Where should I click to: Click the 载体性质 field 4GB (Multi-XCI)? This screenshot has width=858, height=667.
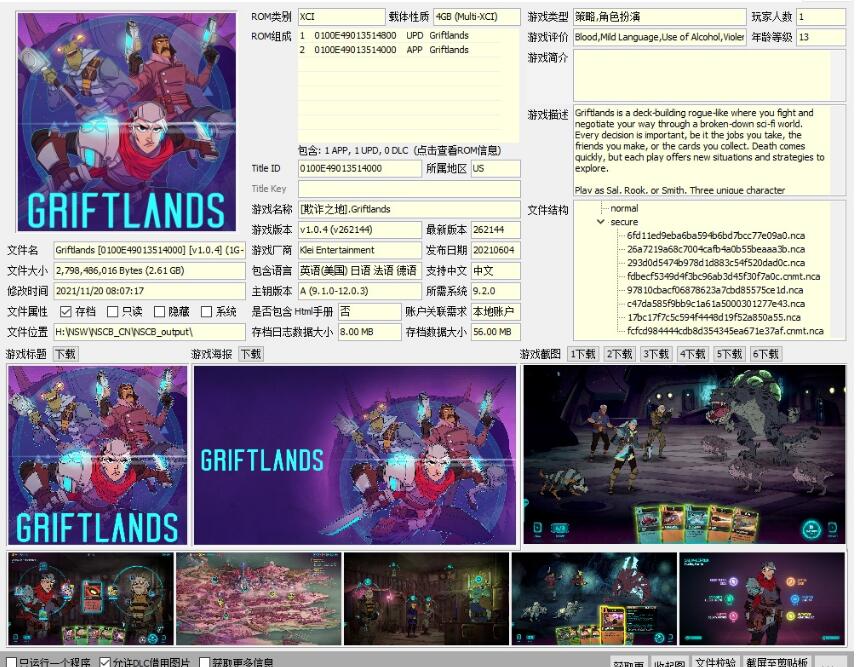click(x=477, y=17)
